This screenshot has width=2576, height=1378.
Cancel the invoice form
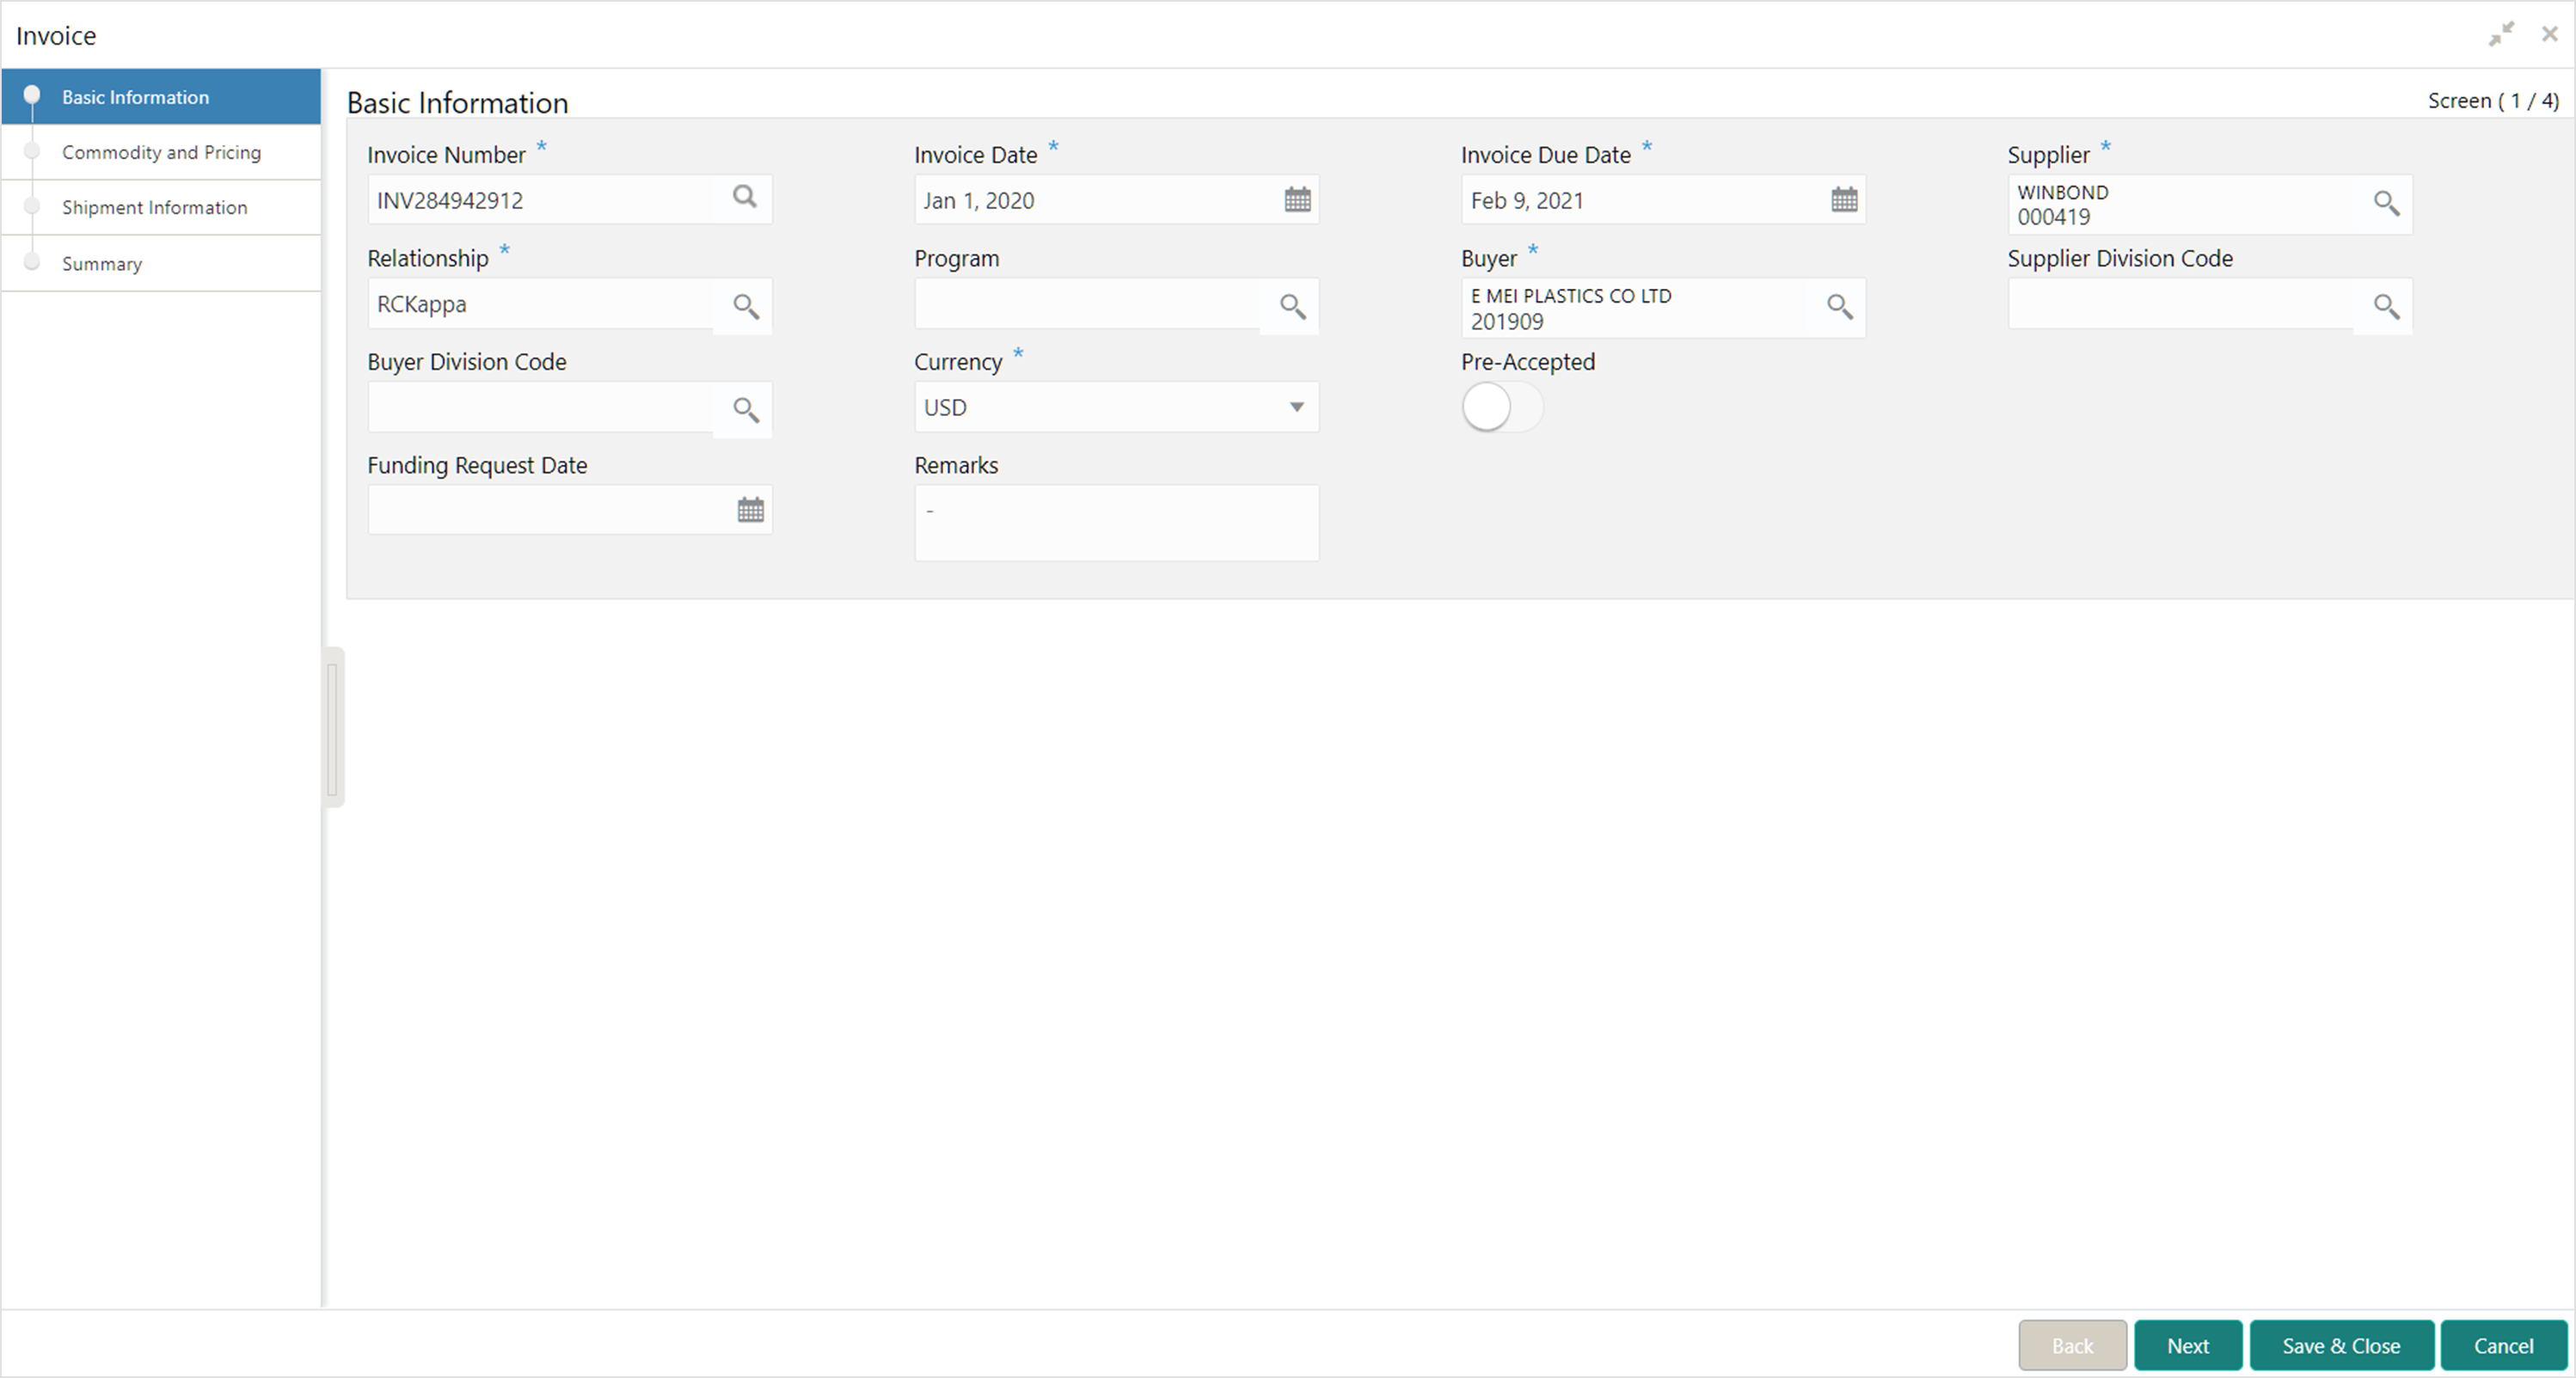2503,1346
